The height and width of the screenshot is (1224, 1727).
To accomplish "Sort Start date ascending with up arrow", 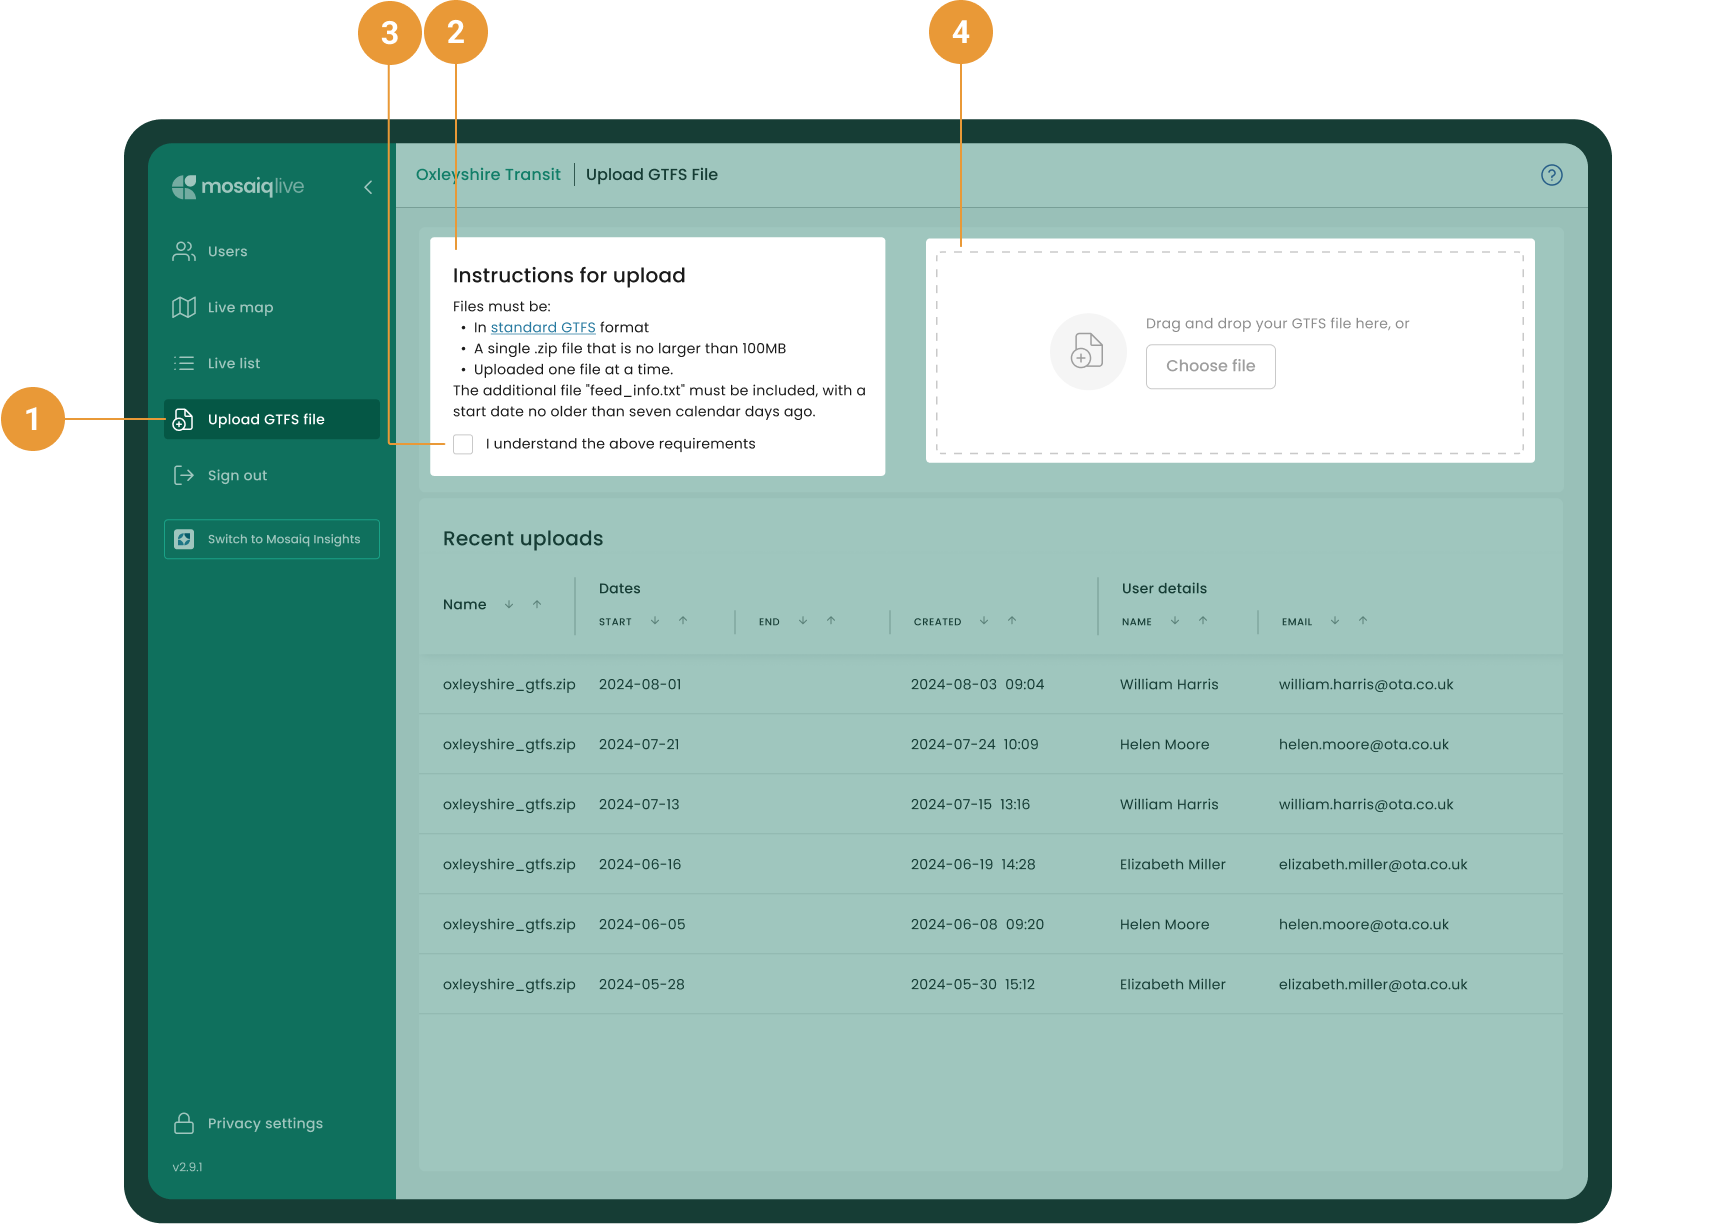I will [683, 621].
